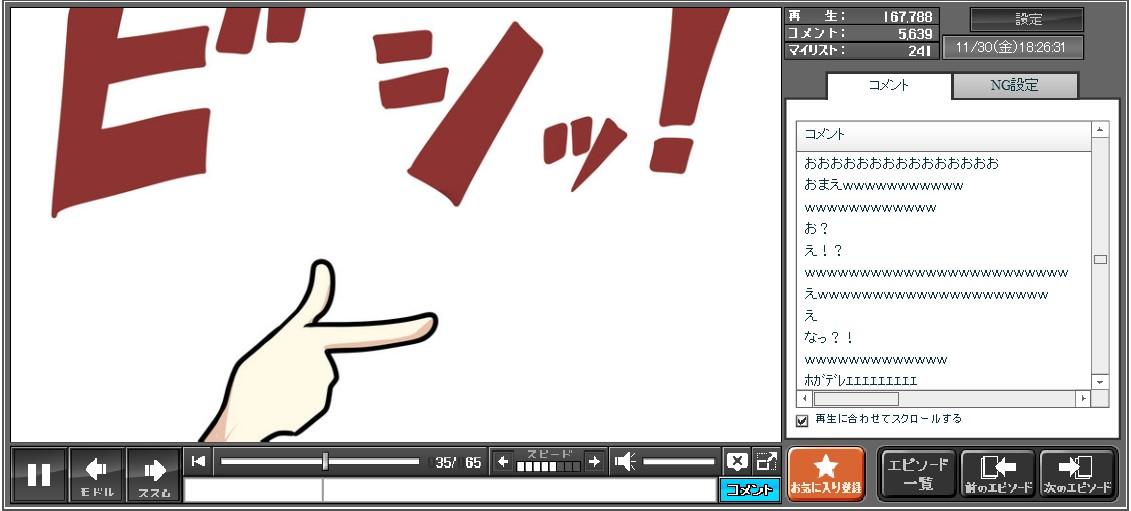Open the 設定 settings button
The height and width of the screenshot is (511, 1131).
click(x=1027, y=20)
